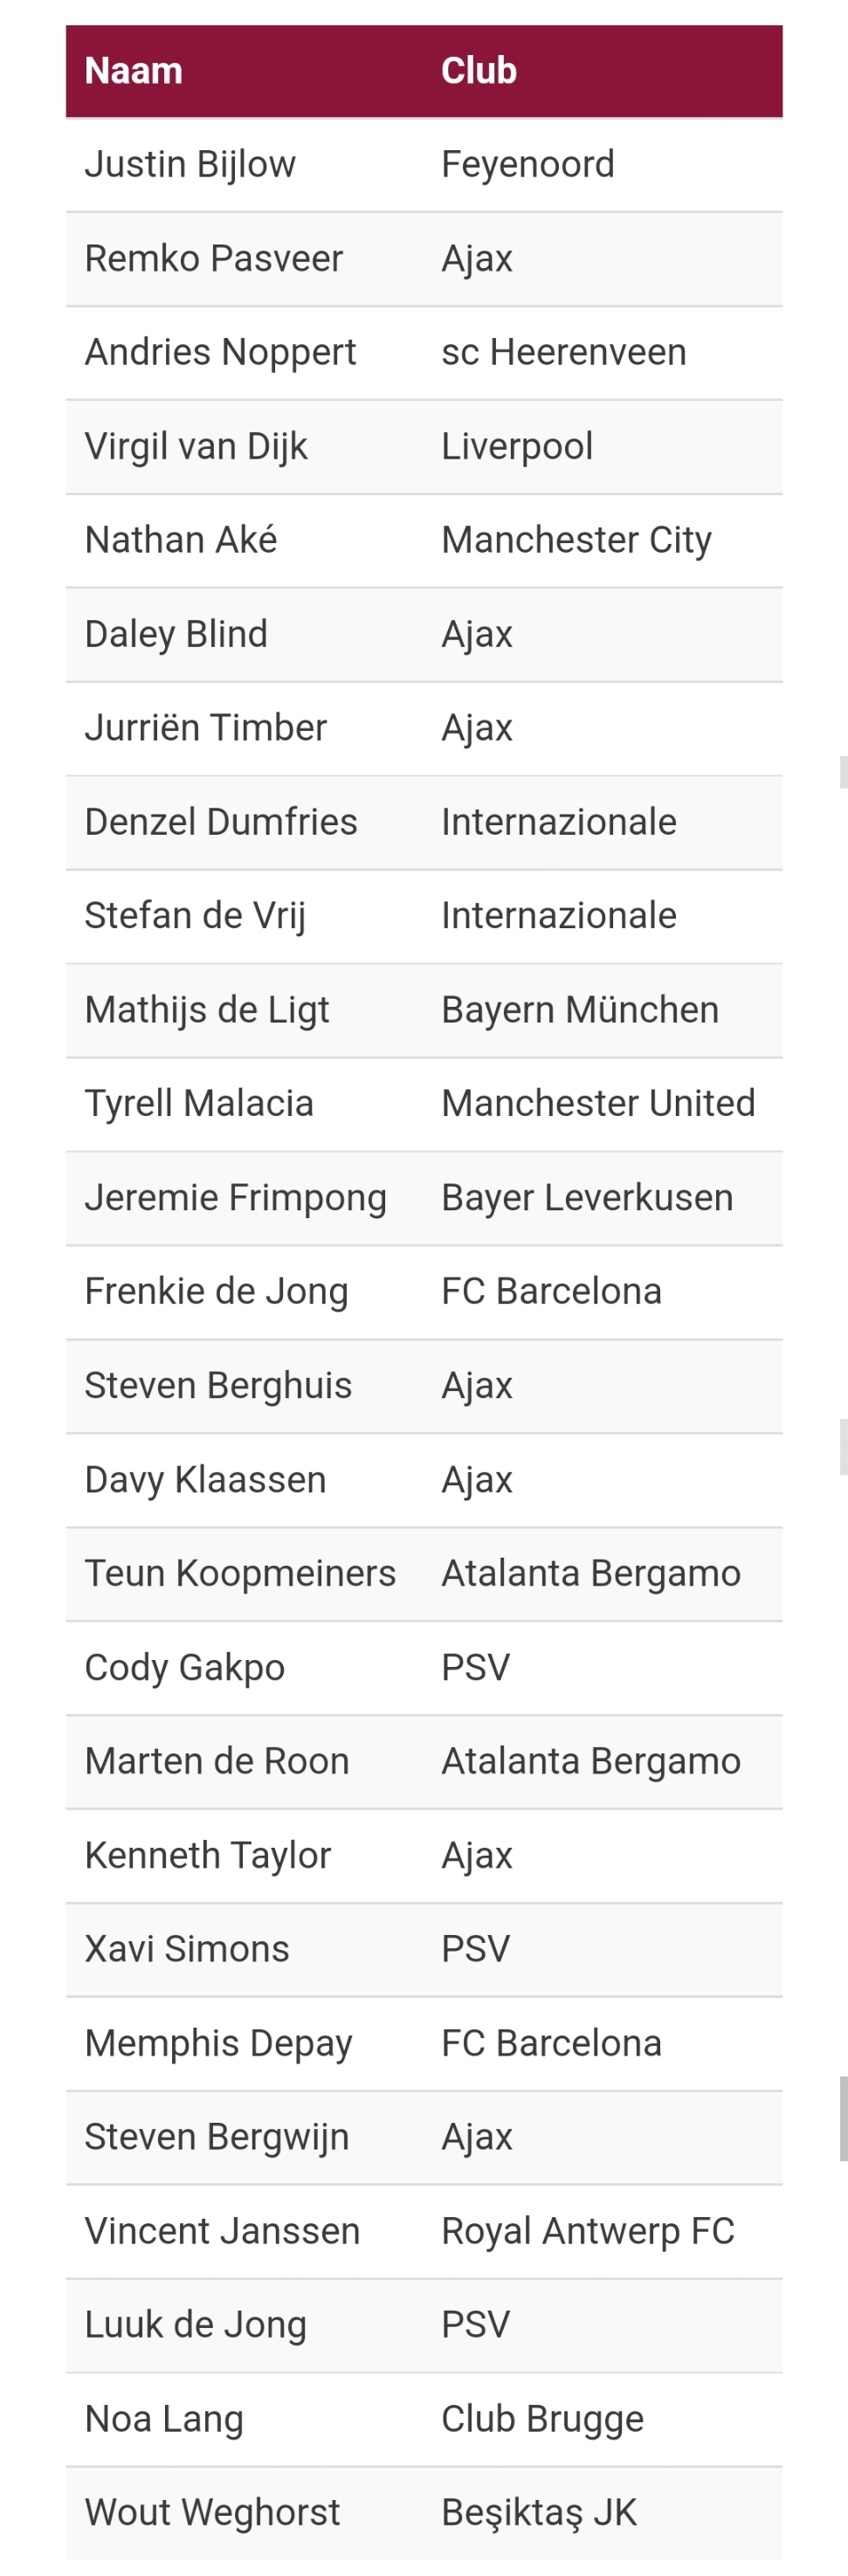Select Frenkie de Jong's name

click(x=216, y=1292)
